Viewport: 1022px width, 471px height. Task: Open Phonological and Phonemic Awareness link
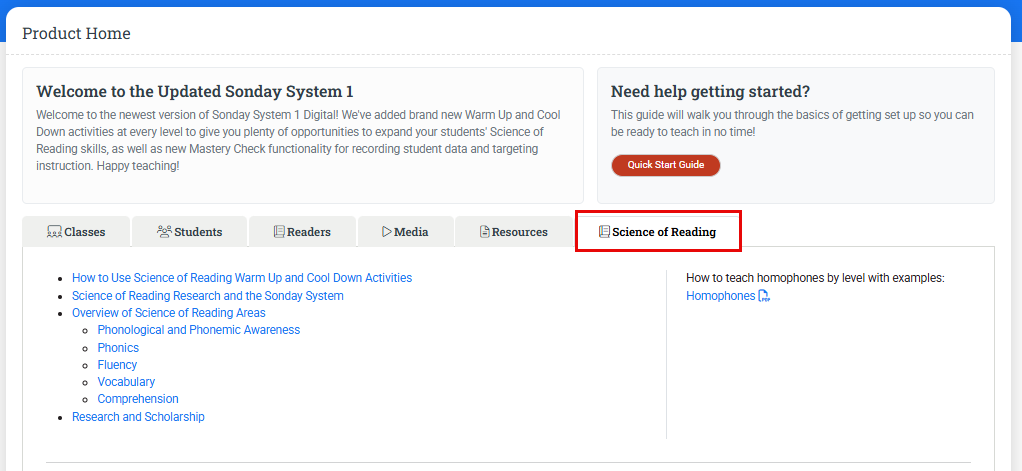(199, 330)
